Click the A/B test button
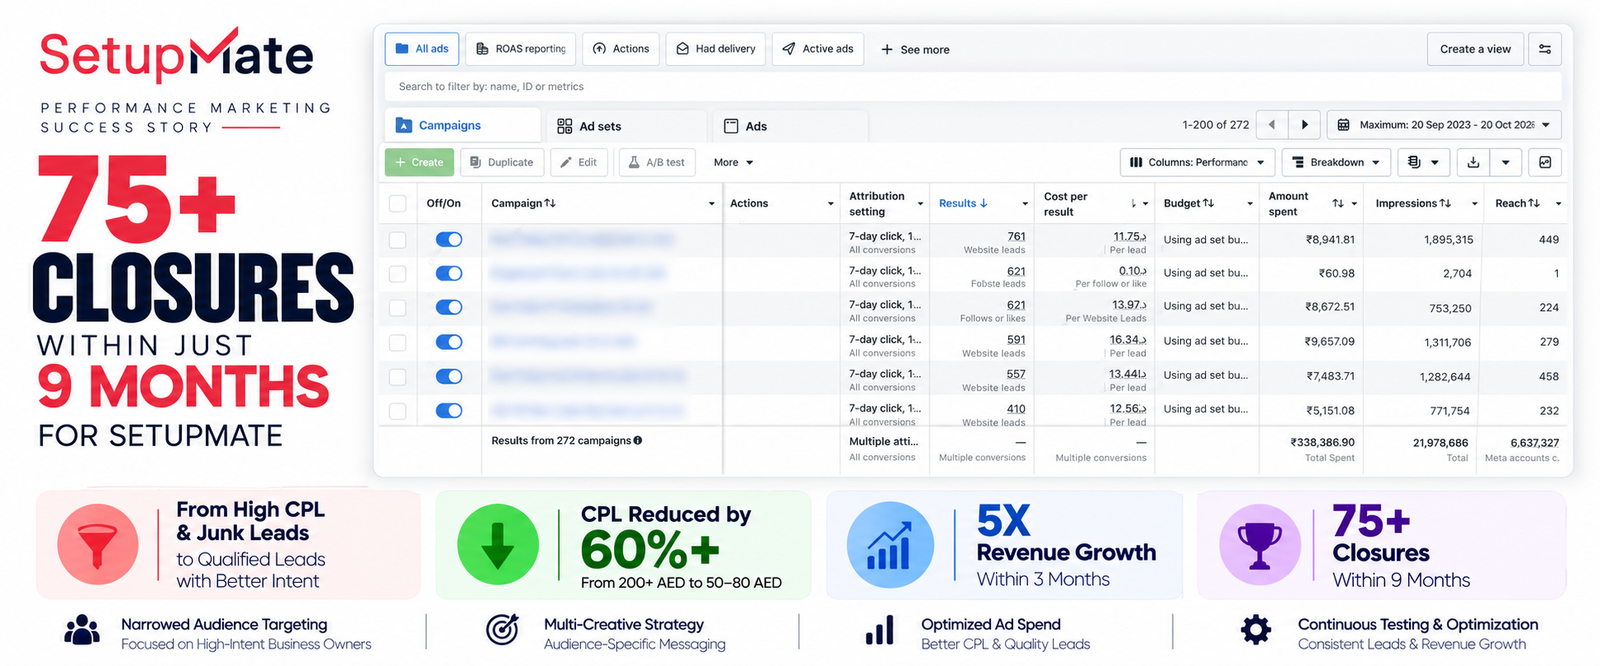 click(656, 162)
